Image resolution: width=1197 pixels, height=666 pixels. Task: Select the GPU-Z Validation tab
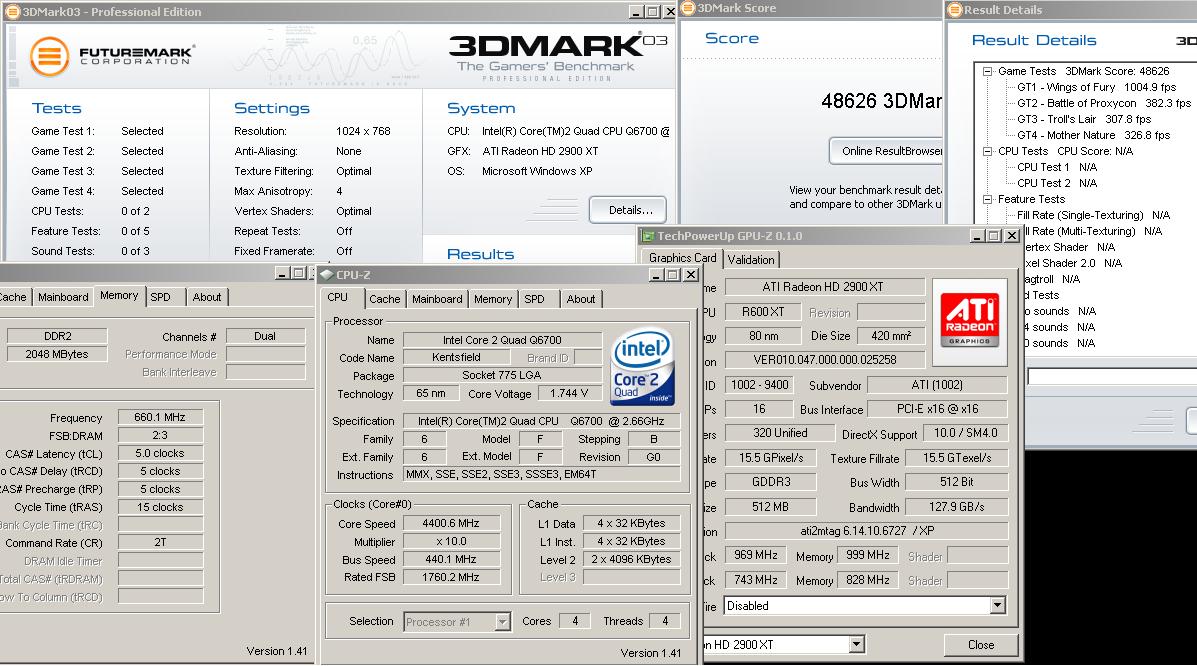pyautogui.click(x=751, y=260)
